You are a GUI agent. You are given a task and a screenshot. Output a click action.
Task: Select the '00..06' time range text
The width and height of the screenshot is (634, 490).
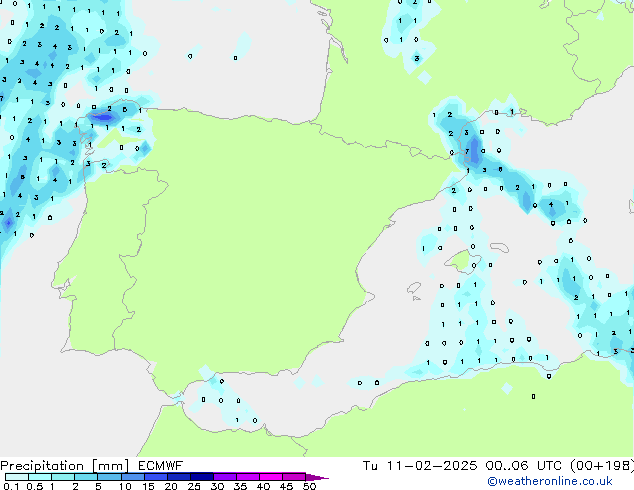(507, 466)
